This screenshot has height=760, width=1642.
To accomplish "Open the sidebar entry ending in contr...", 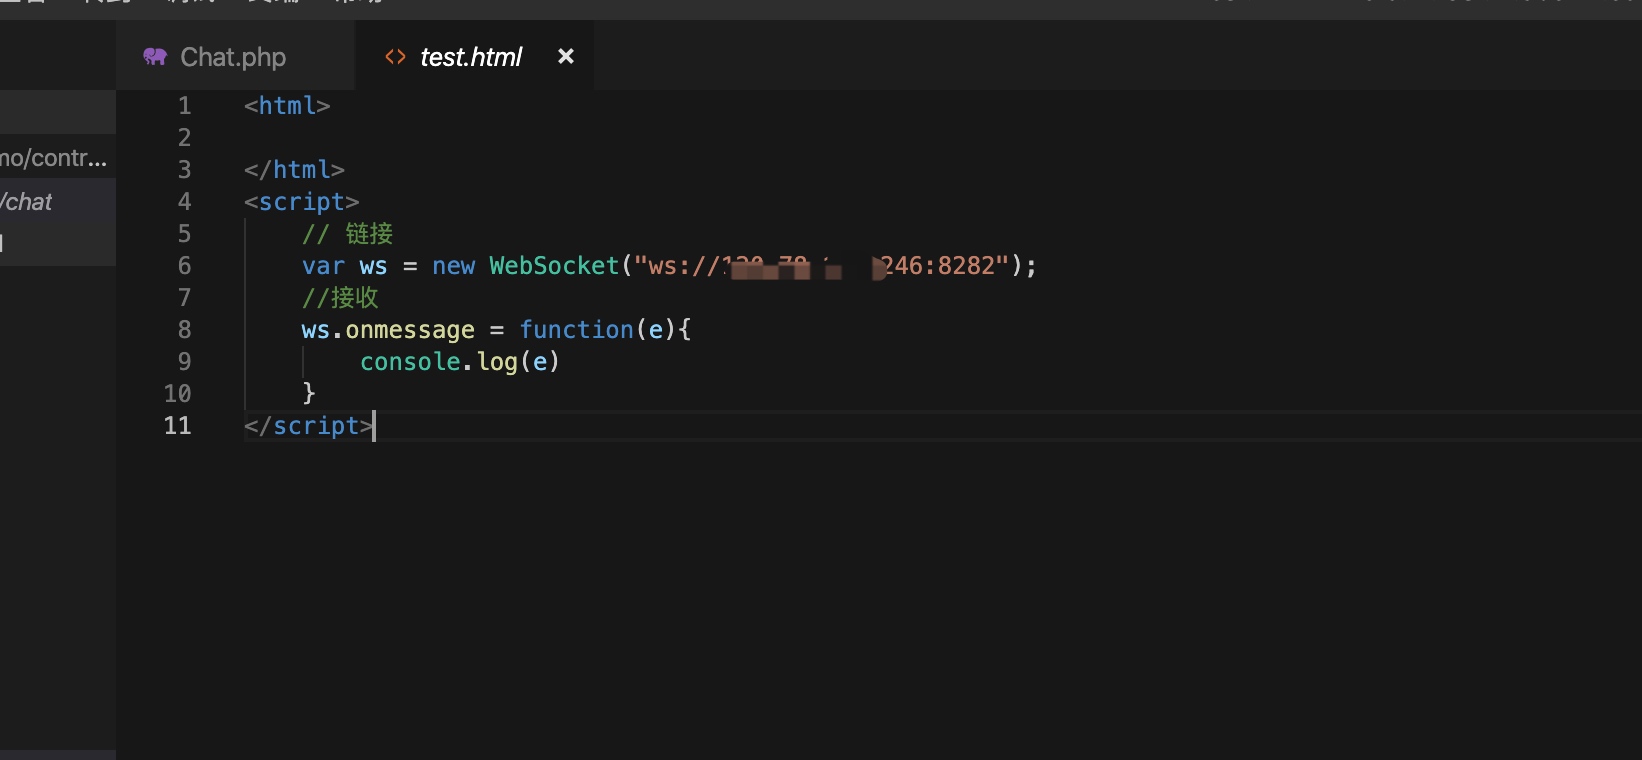I will (x=54, y=158).
